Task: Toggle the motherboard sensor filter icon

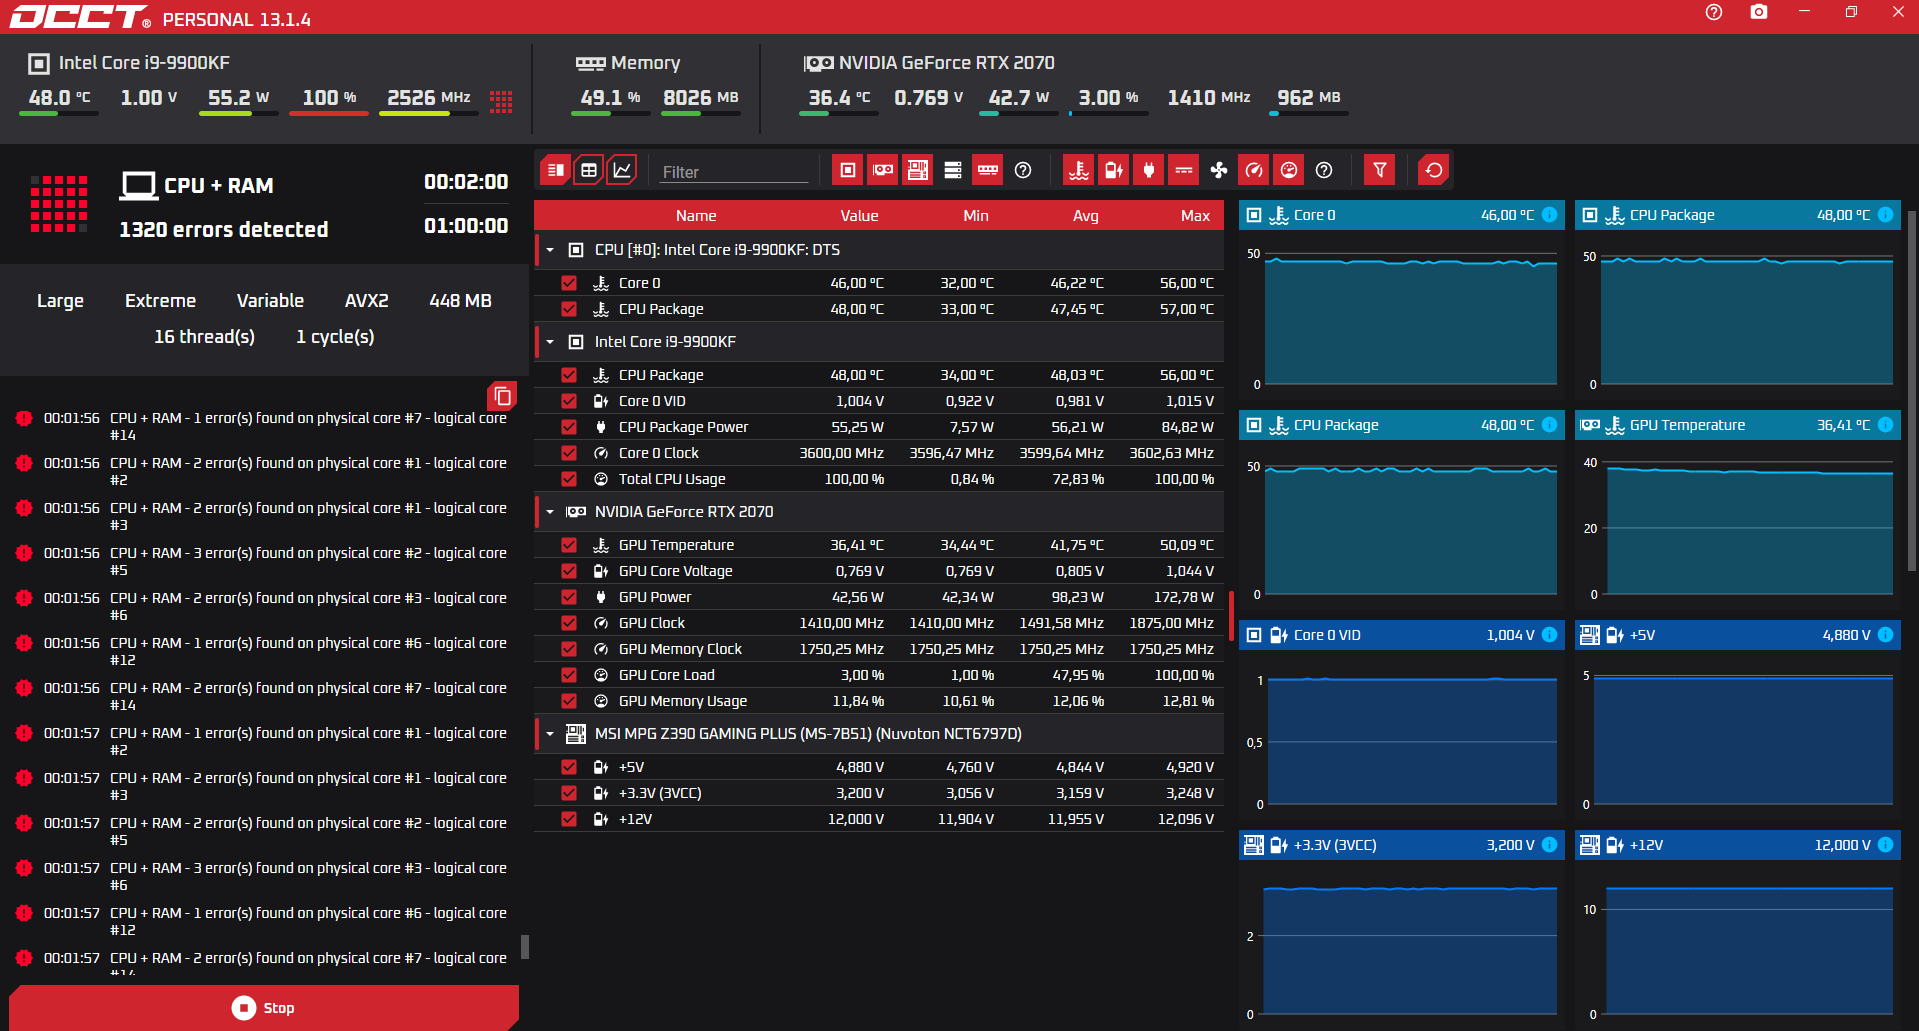Action: point(918,170)
